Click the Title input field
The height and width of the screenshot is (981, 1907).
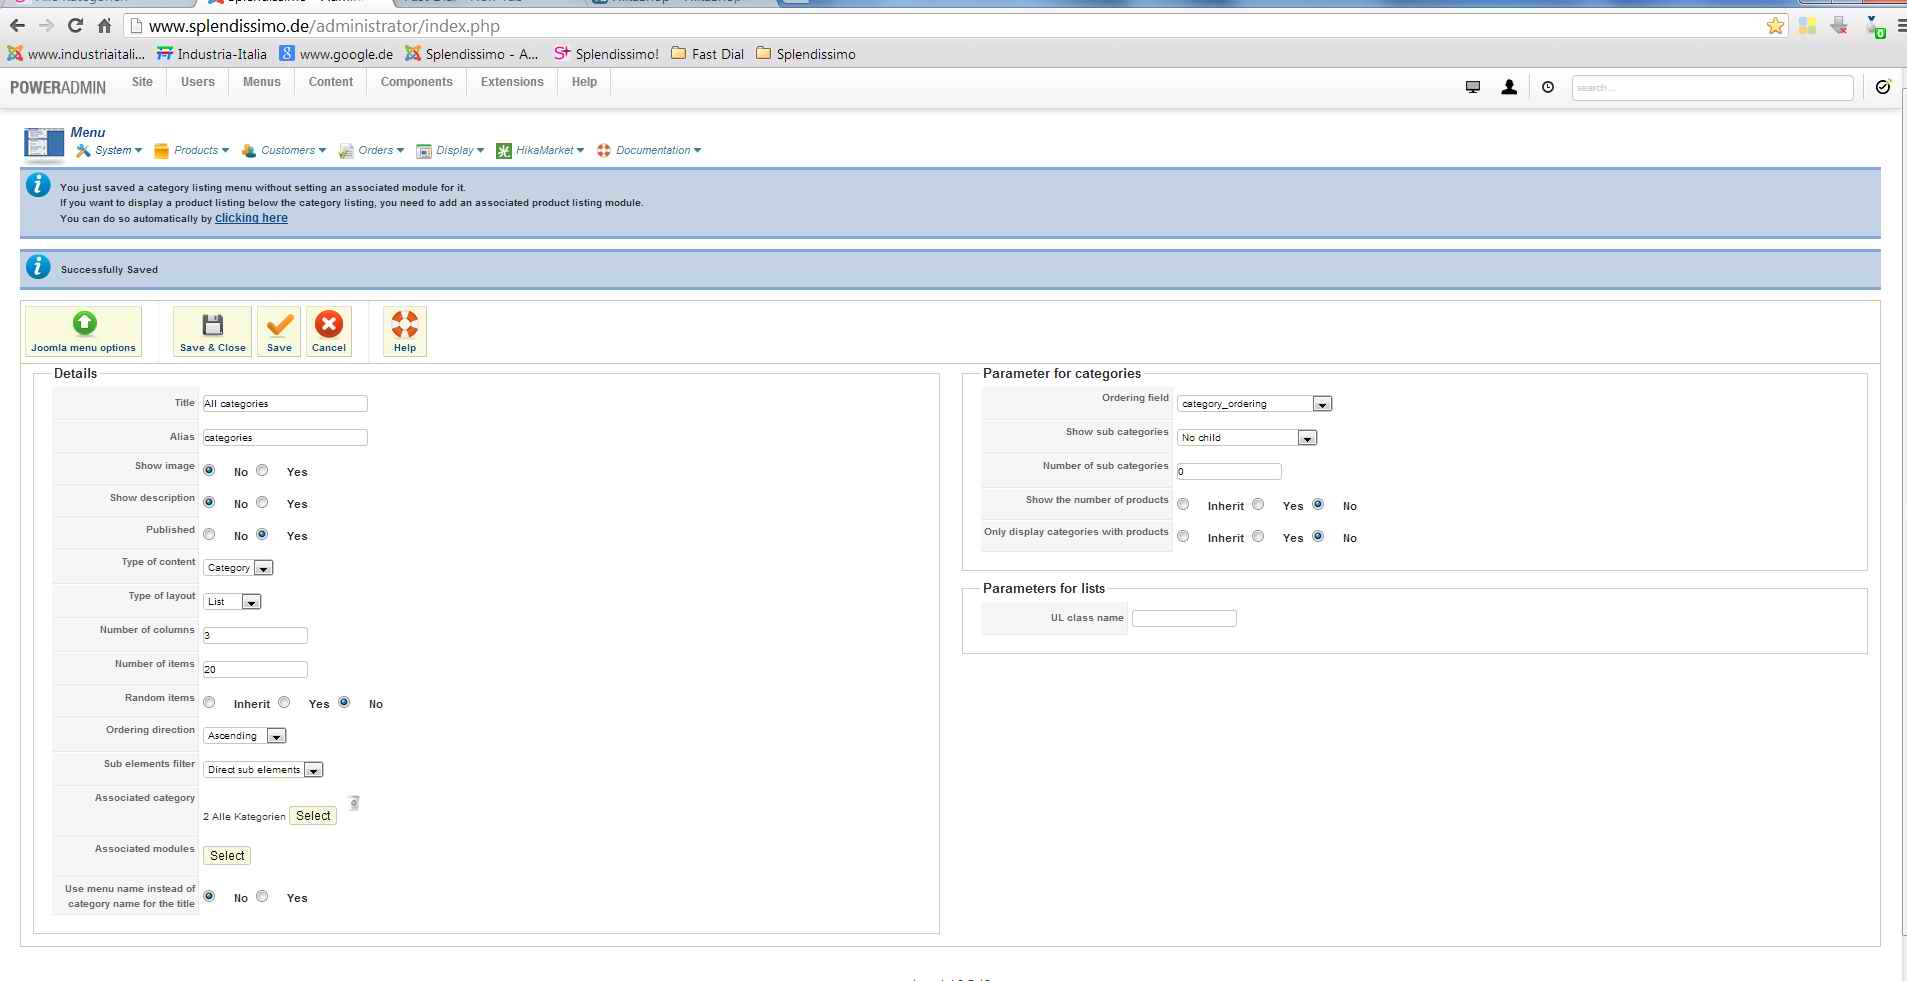pos(285,404)
